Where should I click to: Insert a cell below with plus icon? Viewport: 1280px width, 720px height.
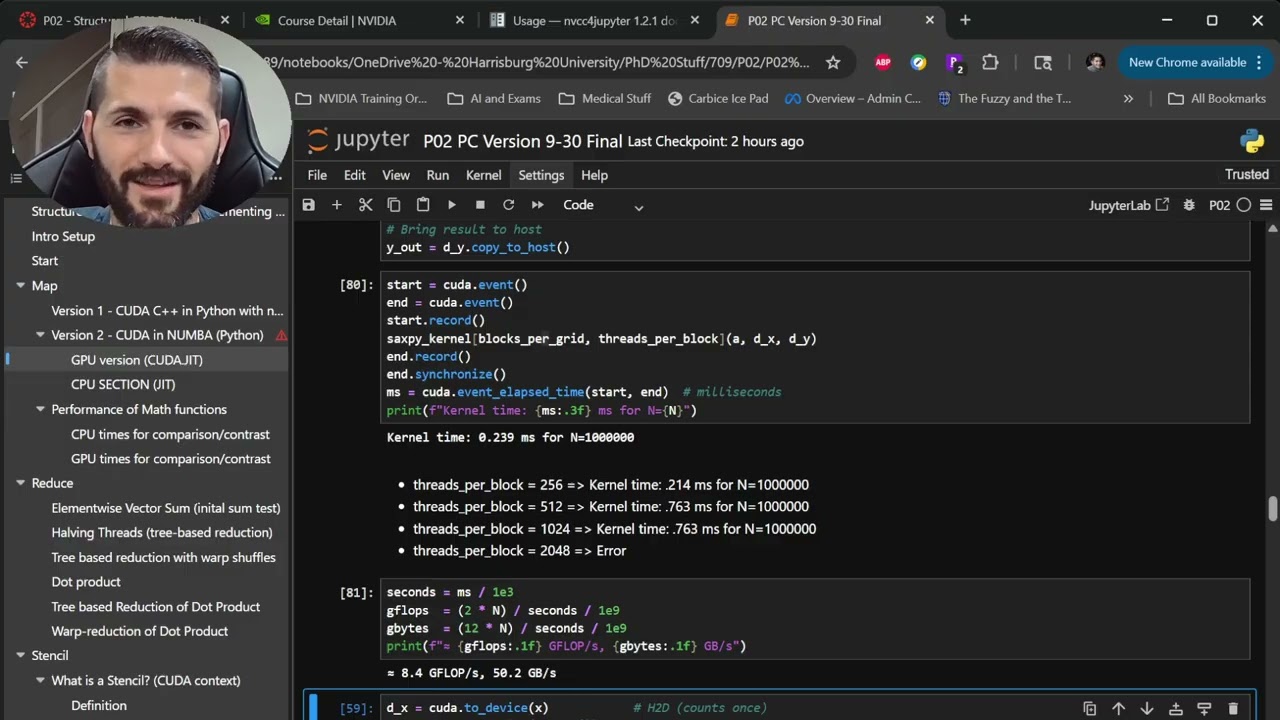click(337, 205)
